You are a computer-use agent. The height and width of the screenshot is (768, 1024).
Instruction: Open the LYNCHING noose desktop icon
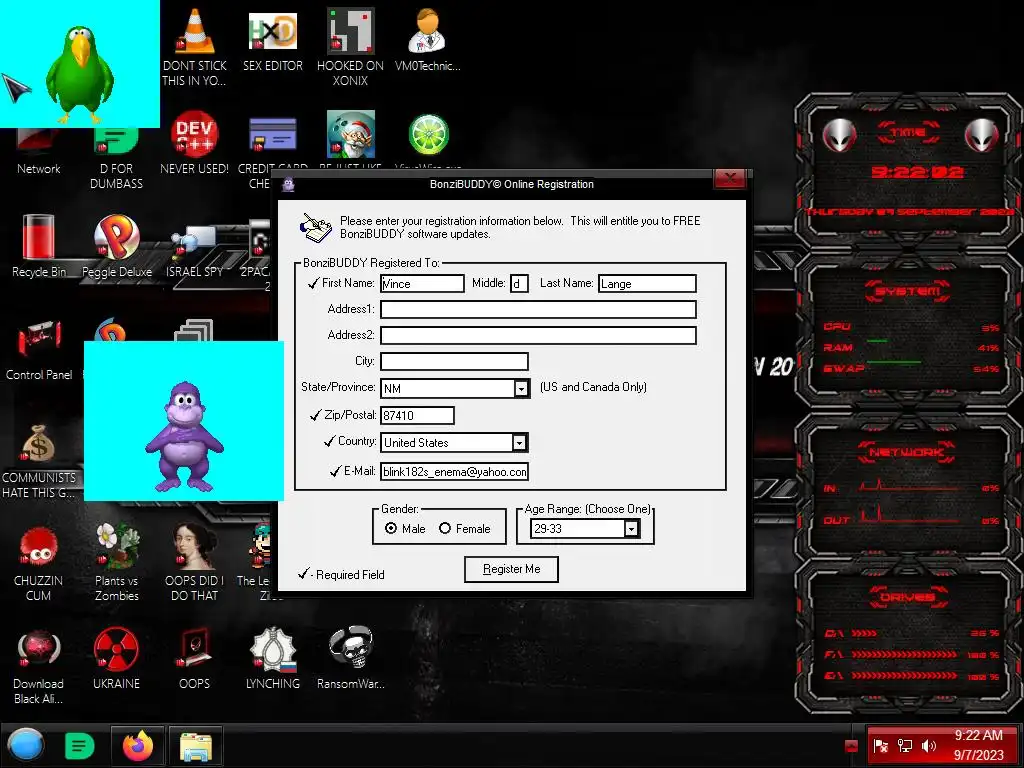[x=273, y=649]
